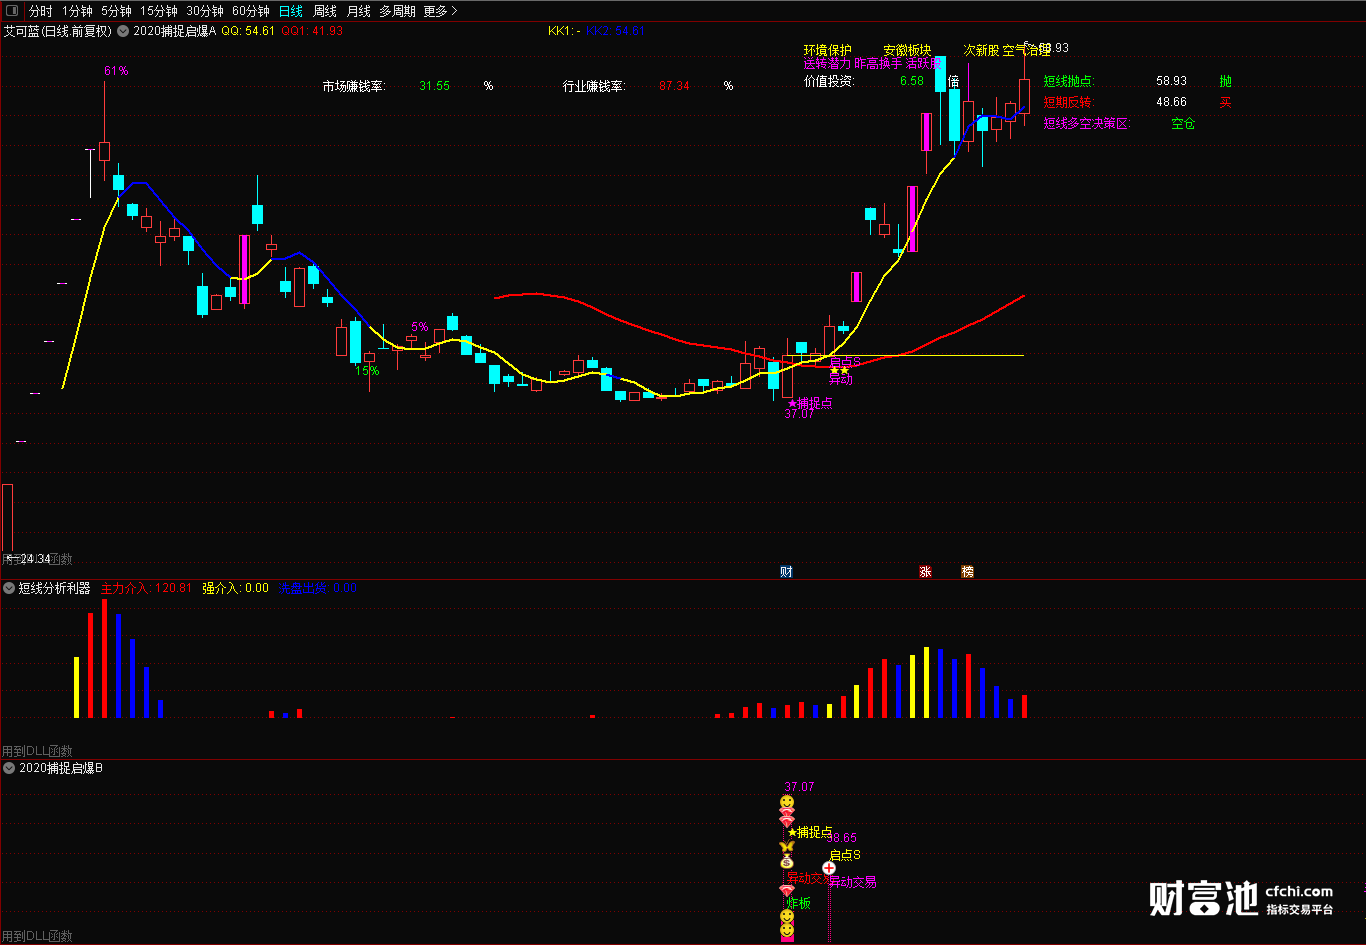Click the KK2: 54.61 value

(615, 31)
